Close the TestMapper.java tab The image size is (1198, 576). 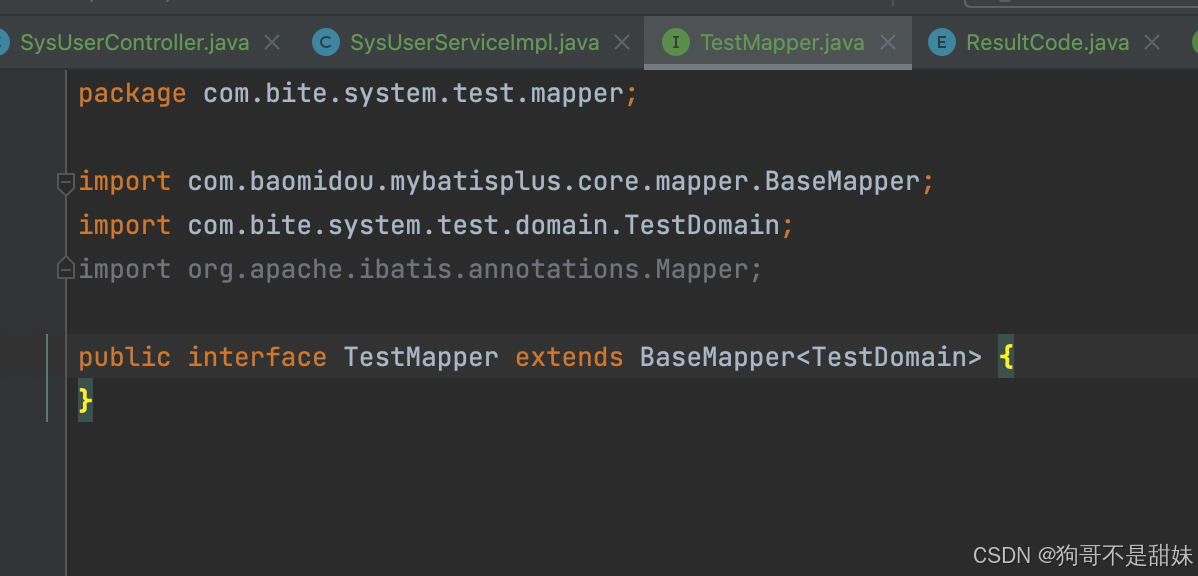pyautogui.click(x=887, y=43)
